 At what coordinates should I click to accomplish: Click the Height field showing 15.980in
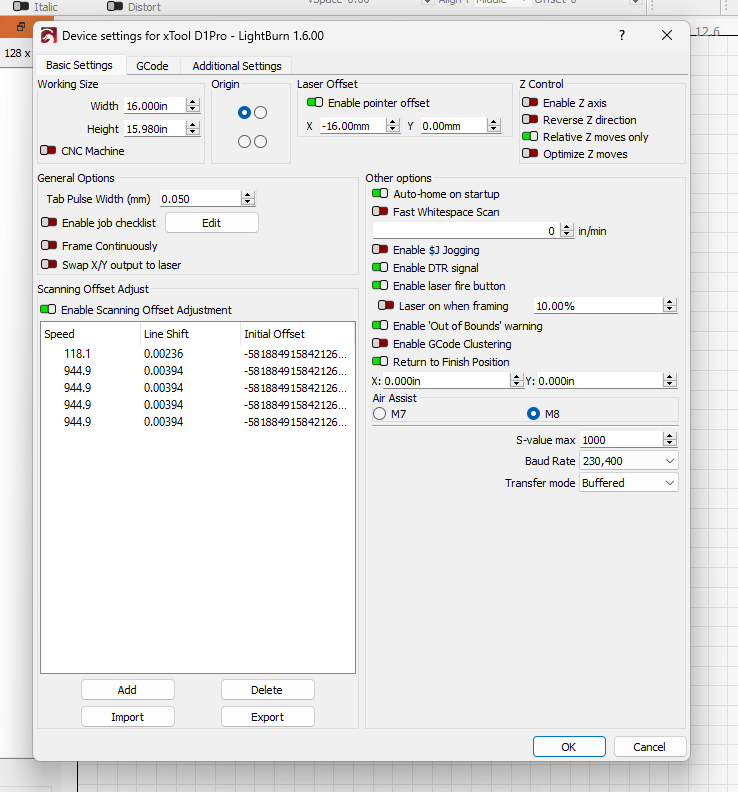point(154,129)
